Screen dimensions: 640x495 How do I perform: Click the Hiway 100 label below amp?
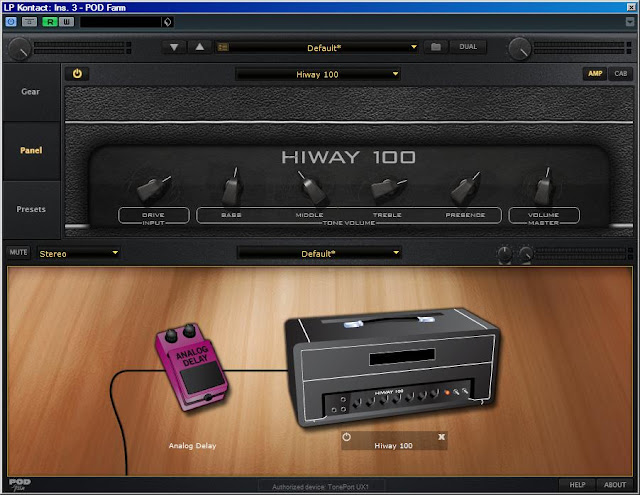[393, 446]
